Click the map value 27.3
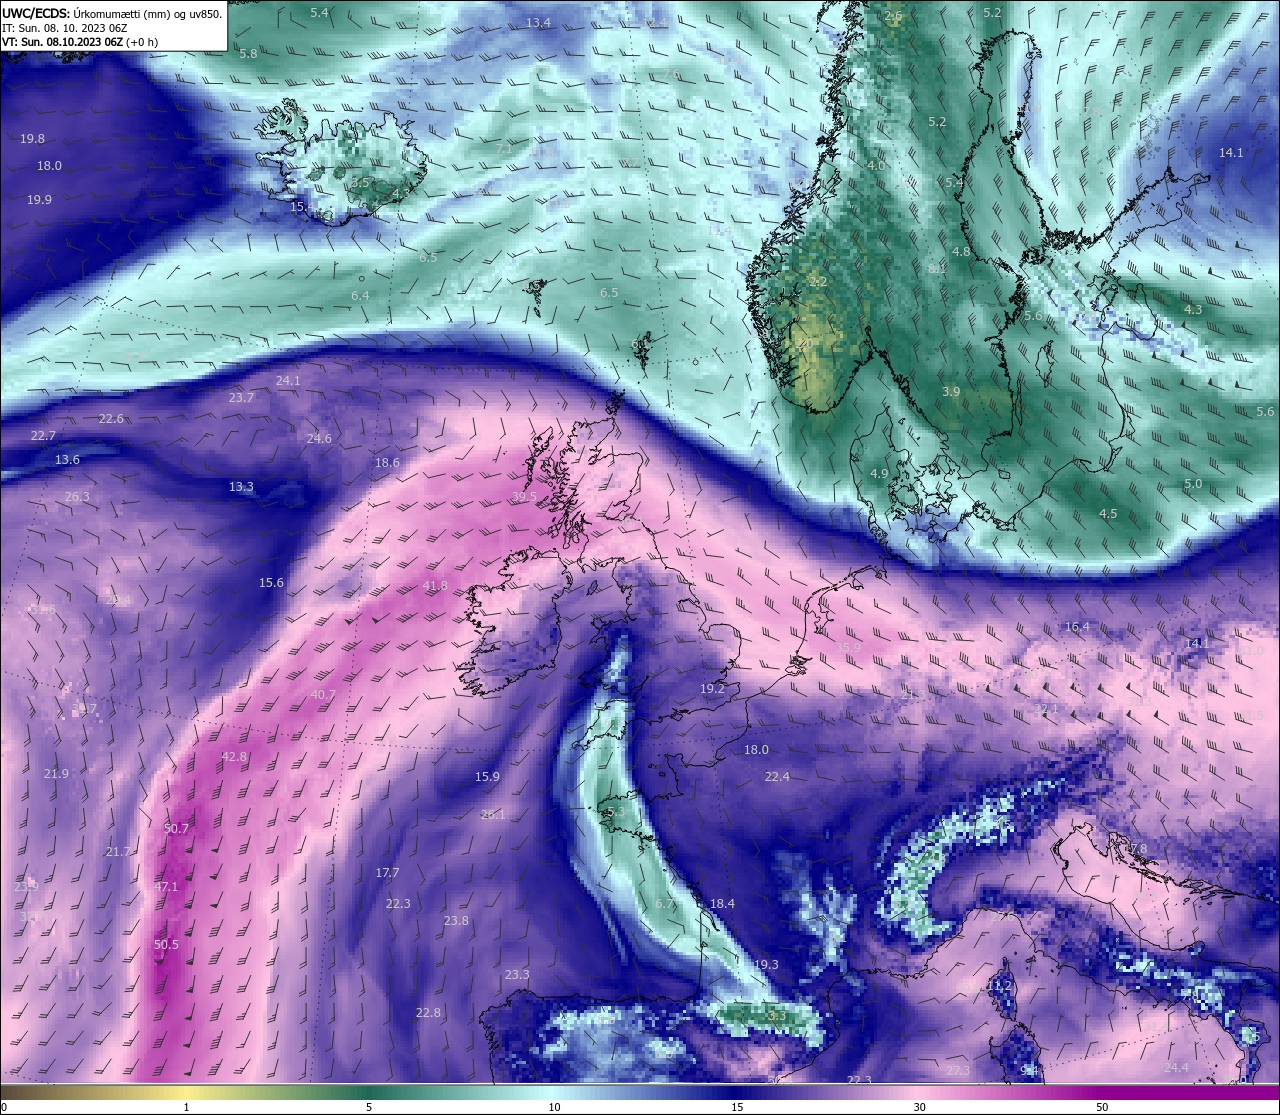1280x1115 pixels. pos(958,1071)
